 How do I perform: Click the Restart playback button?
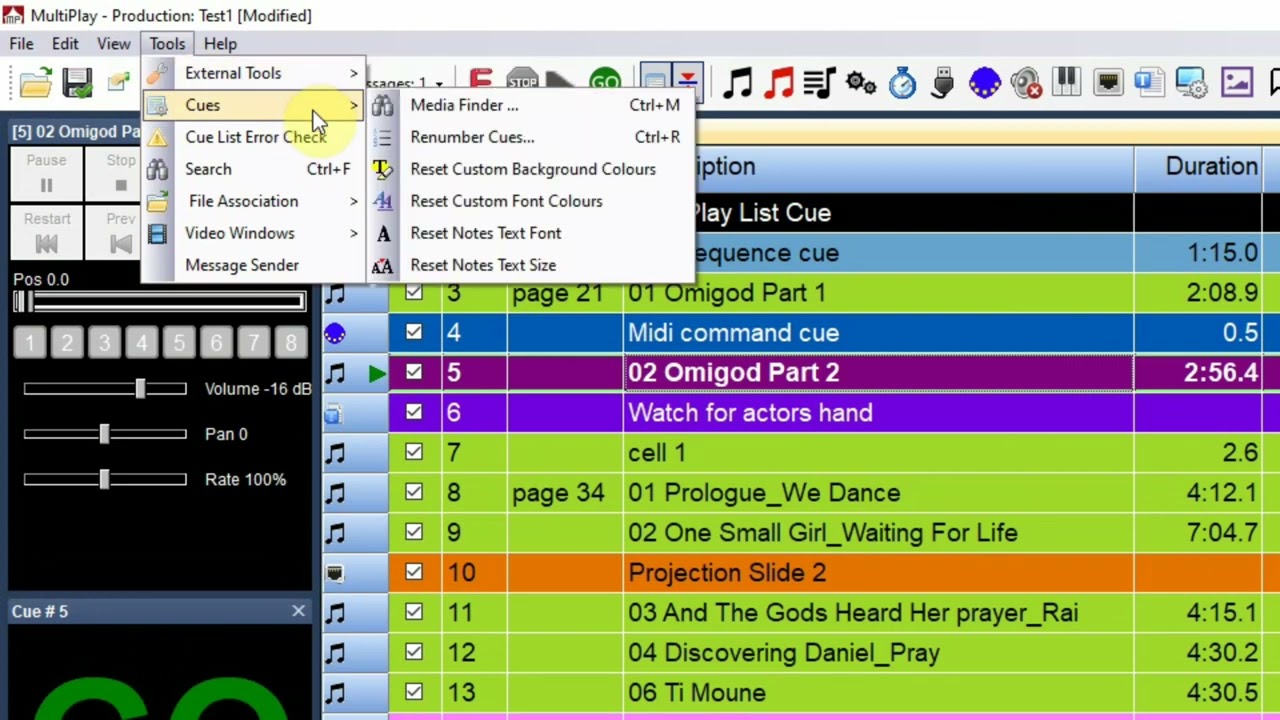[46, 232]
